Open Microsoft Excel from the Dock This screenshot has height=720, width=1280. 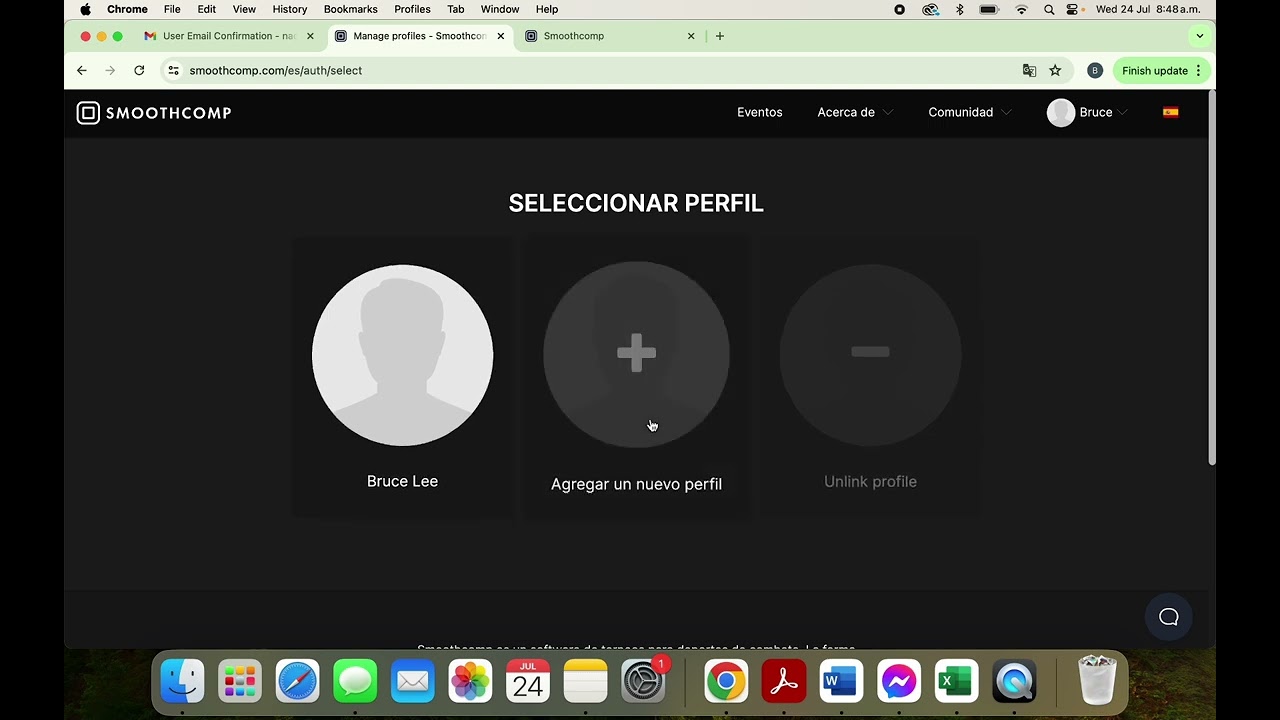click(956, 682)
